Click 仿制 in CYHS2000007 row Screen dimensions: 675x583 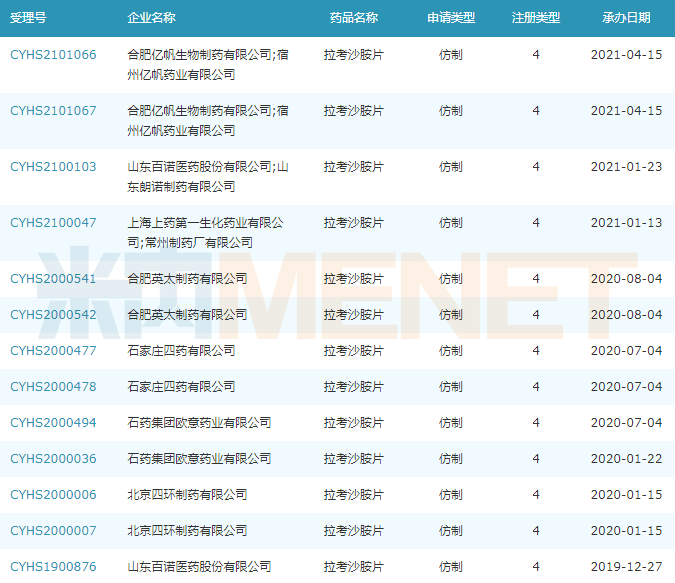point(451,530)
